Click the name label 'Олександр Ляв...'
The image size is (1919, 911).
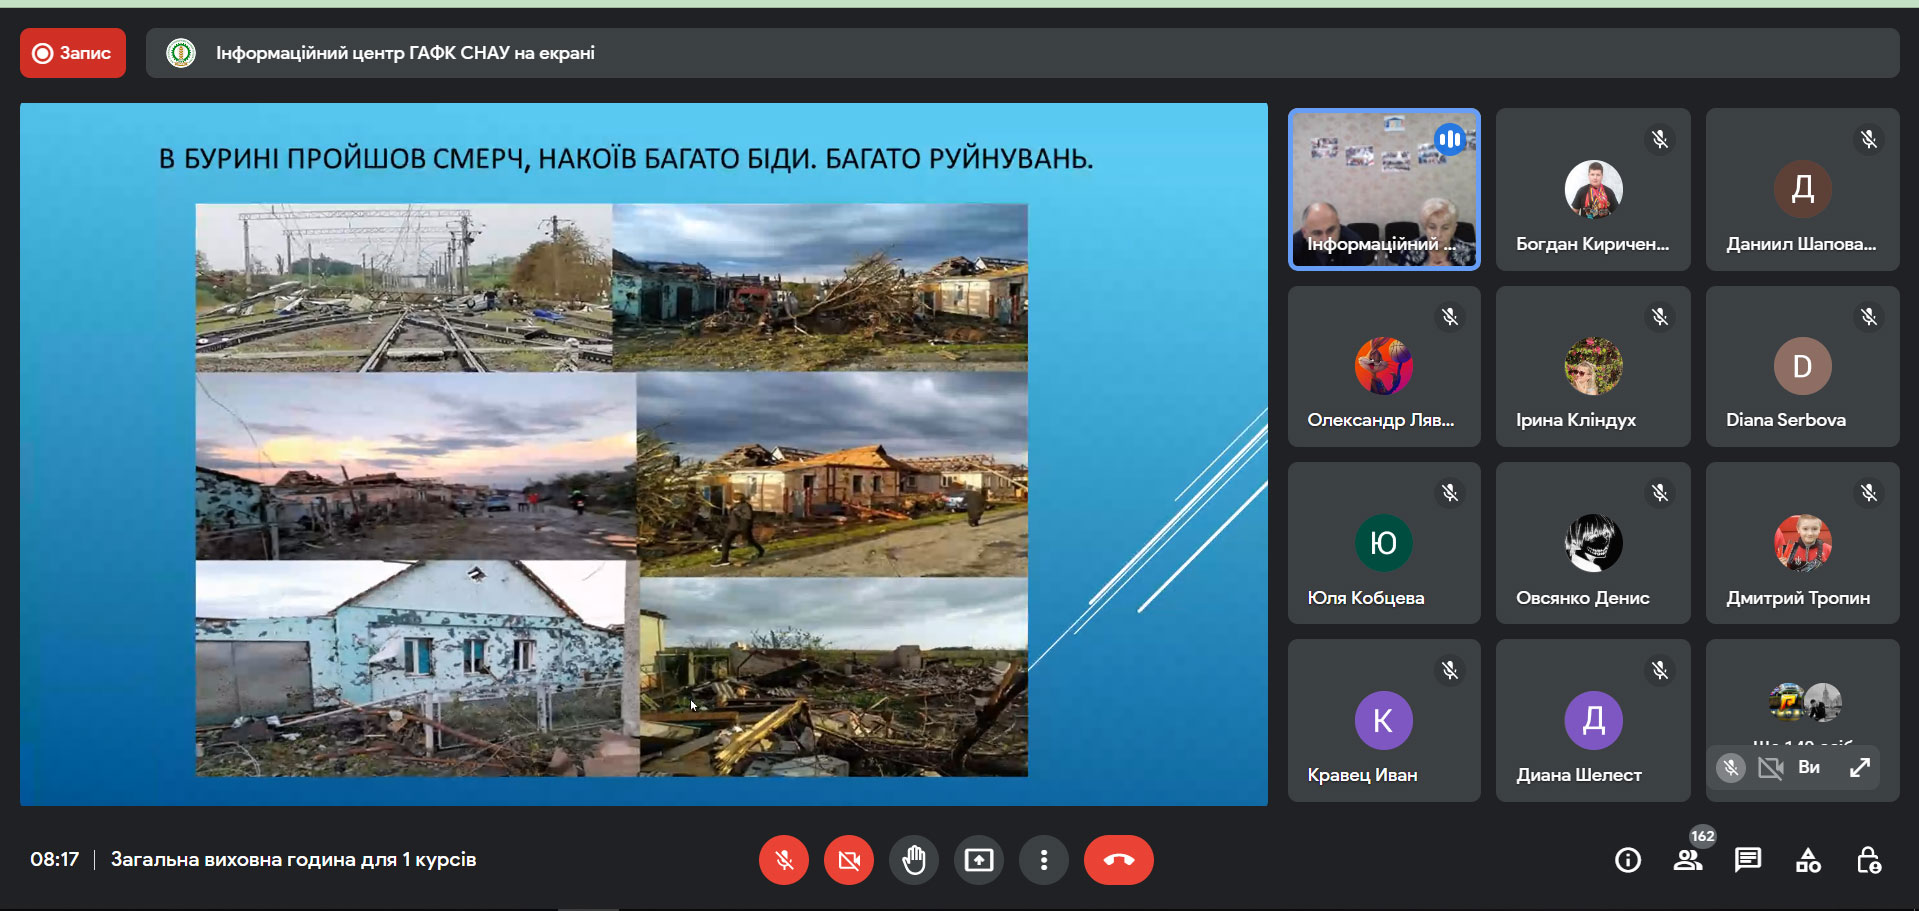(1381, 420)
